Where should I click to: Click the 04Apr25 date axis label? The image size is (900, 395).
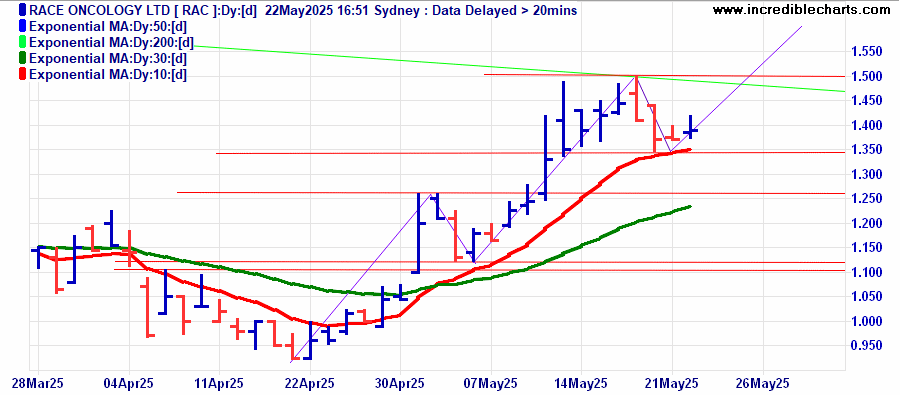click(129, 383)
